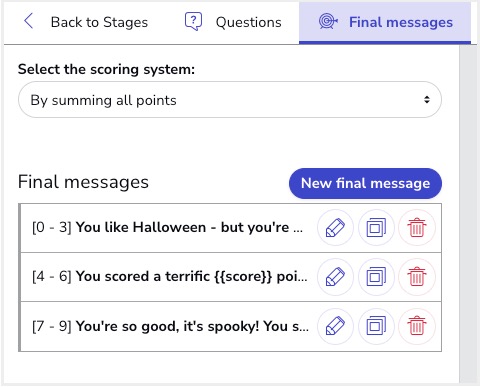Screen dimensions: 480x387
Task: Edit the [7 - 9] spooky message
Action: click(x=335, y=326)
